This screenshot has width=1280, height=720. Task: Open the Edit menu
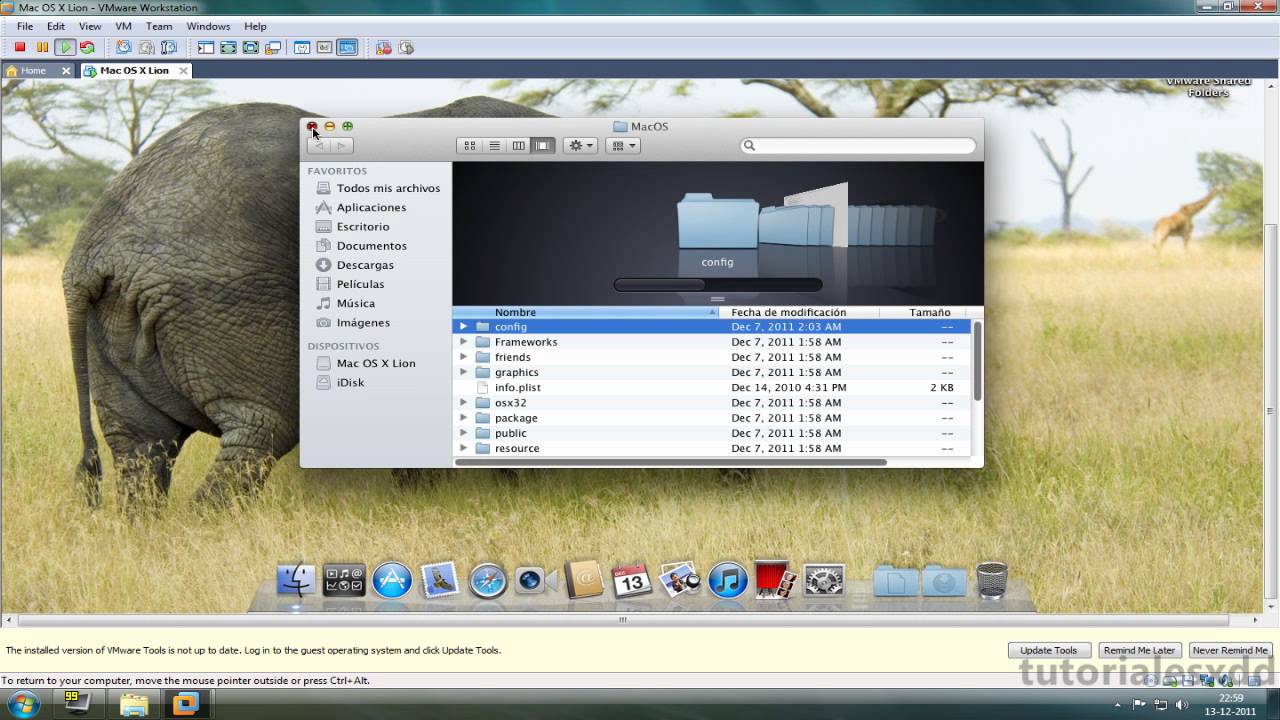click(x=56, y=26)
